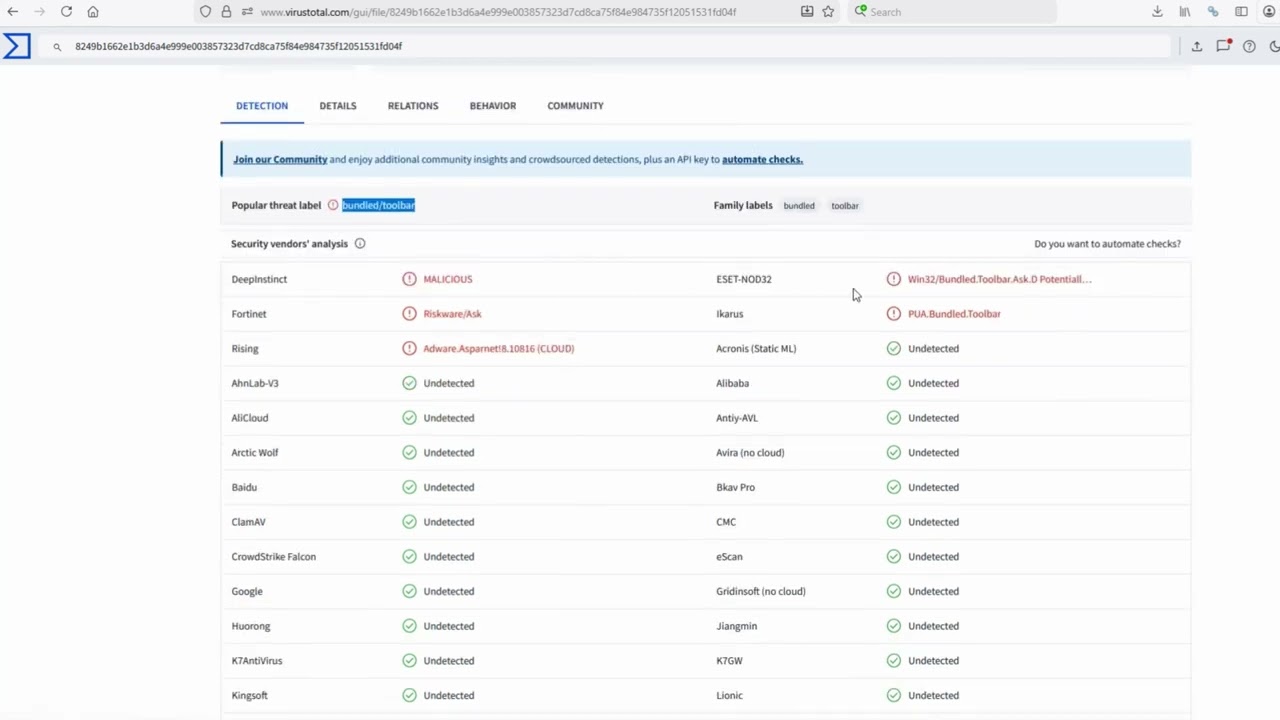Viewport: 1280px width, 720px height.
Task: Click the Huorong vendor name
Action: point(251,626)
